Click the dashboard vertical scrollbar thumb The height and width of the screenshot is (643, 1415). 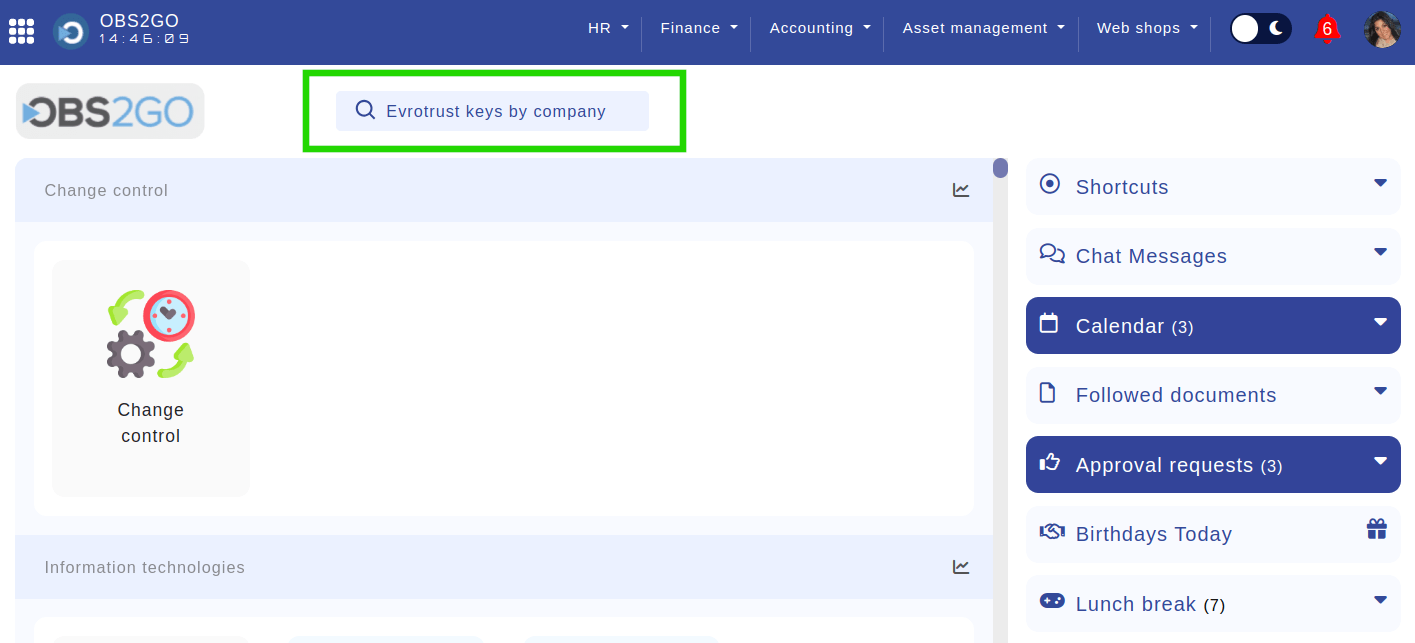pos(1000,168)
